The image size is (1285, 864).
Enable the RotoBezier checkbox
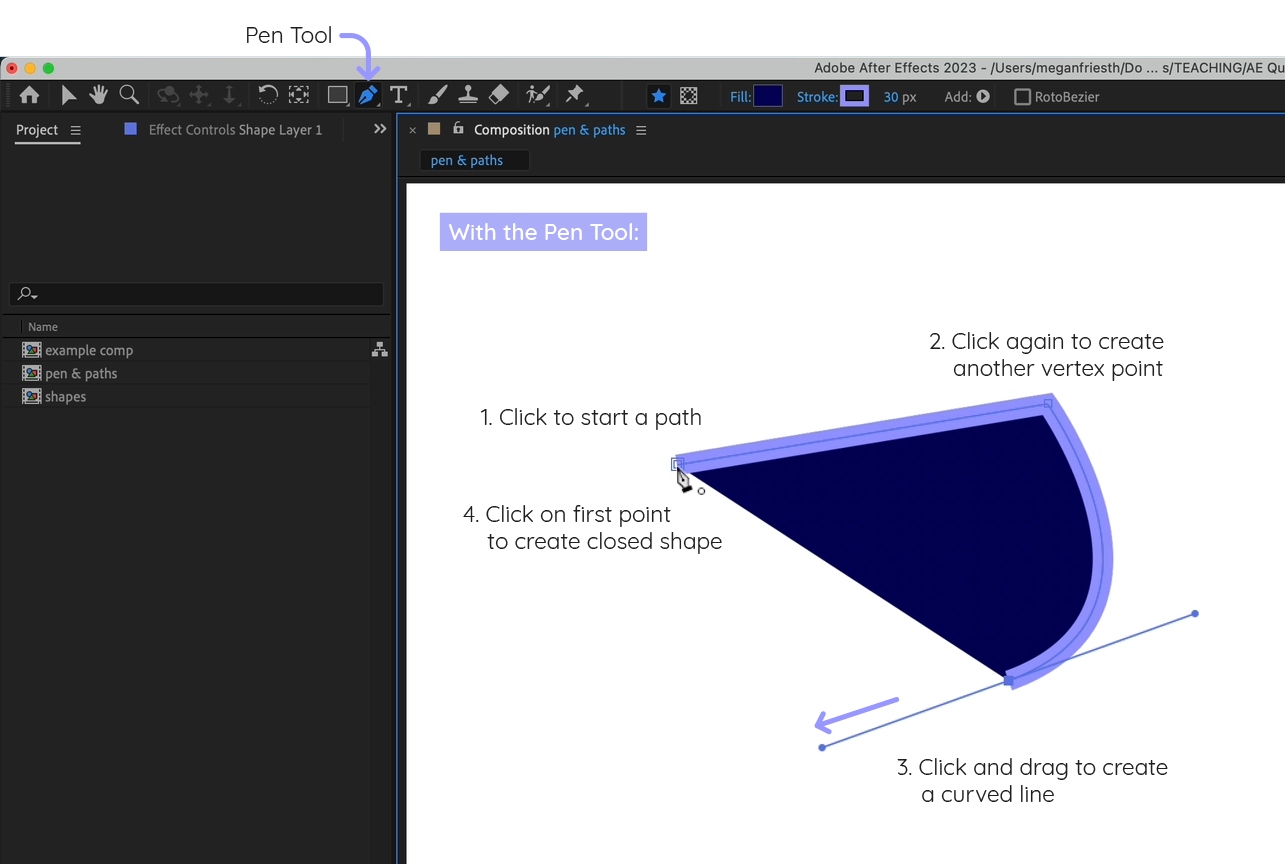(1022, 96)
